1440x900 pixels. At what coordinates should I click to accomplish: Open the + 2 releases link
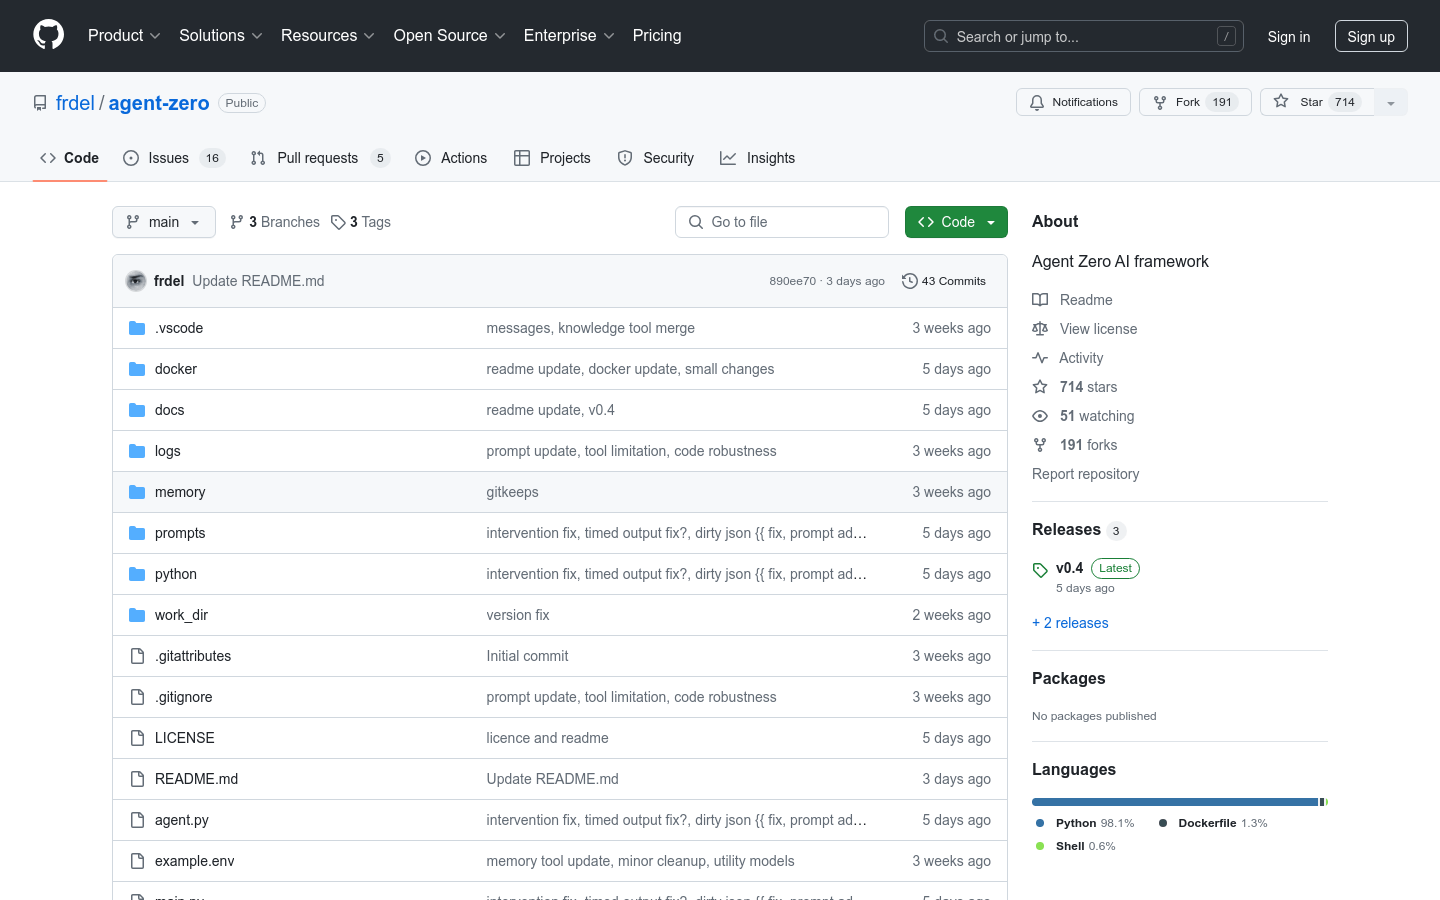(1070, 623)
